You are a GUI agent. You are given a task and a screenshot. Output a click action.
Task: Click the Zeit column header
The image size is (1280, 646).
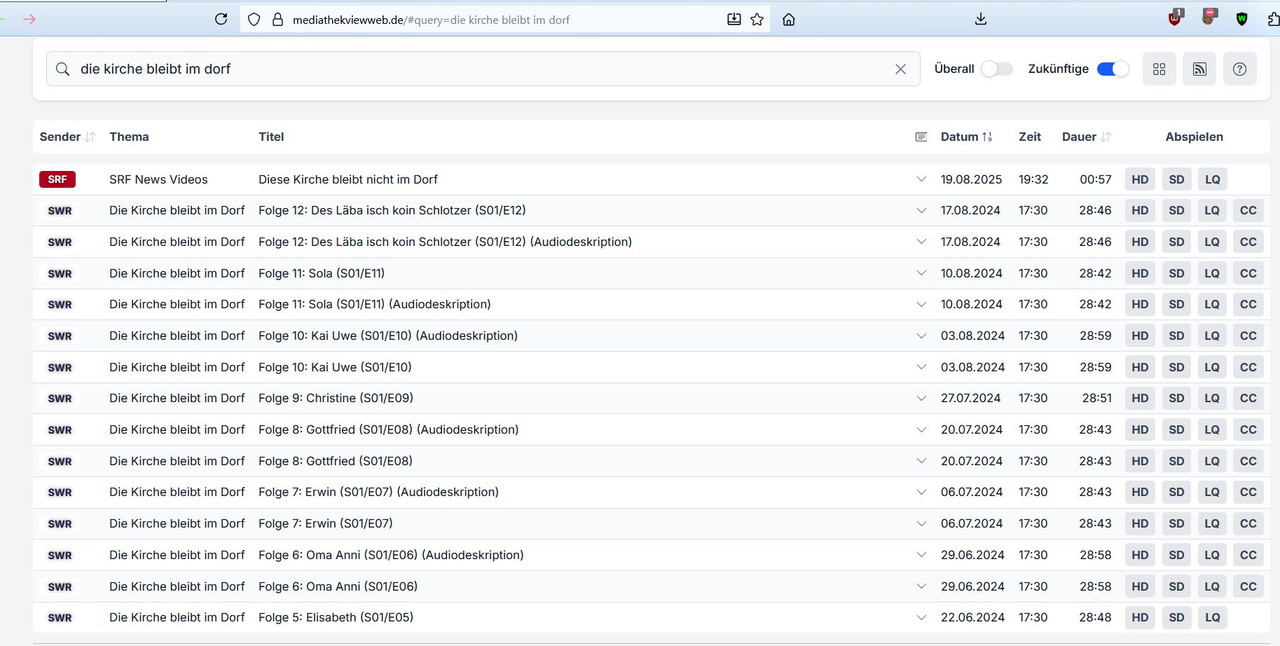(x=1030, y=137)
